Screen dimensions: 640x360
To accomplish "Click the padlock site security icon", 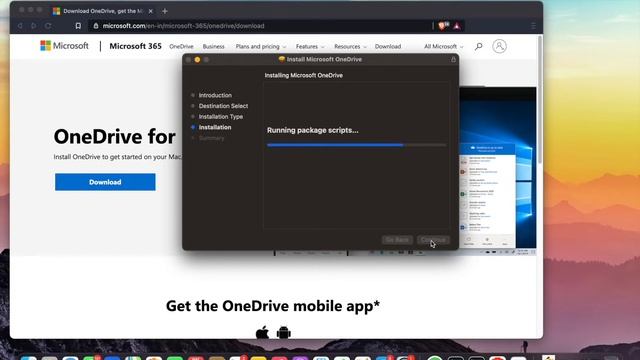I will pos(96,26).
